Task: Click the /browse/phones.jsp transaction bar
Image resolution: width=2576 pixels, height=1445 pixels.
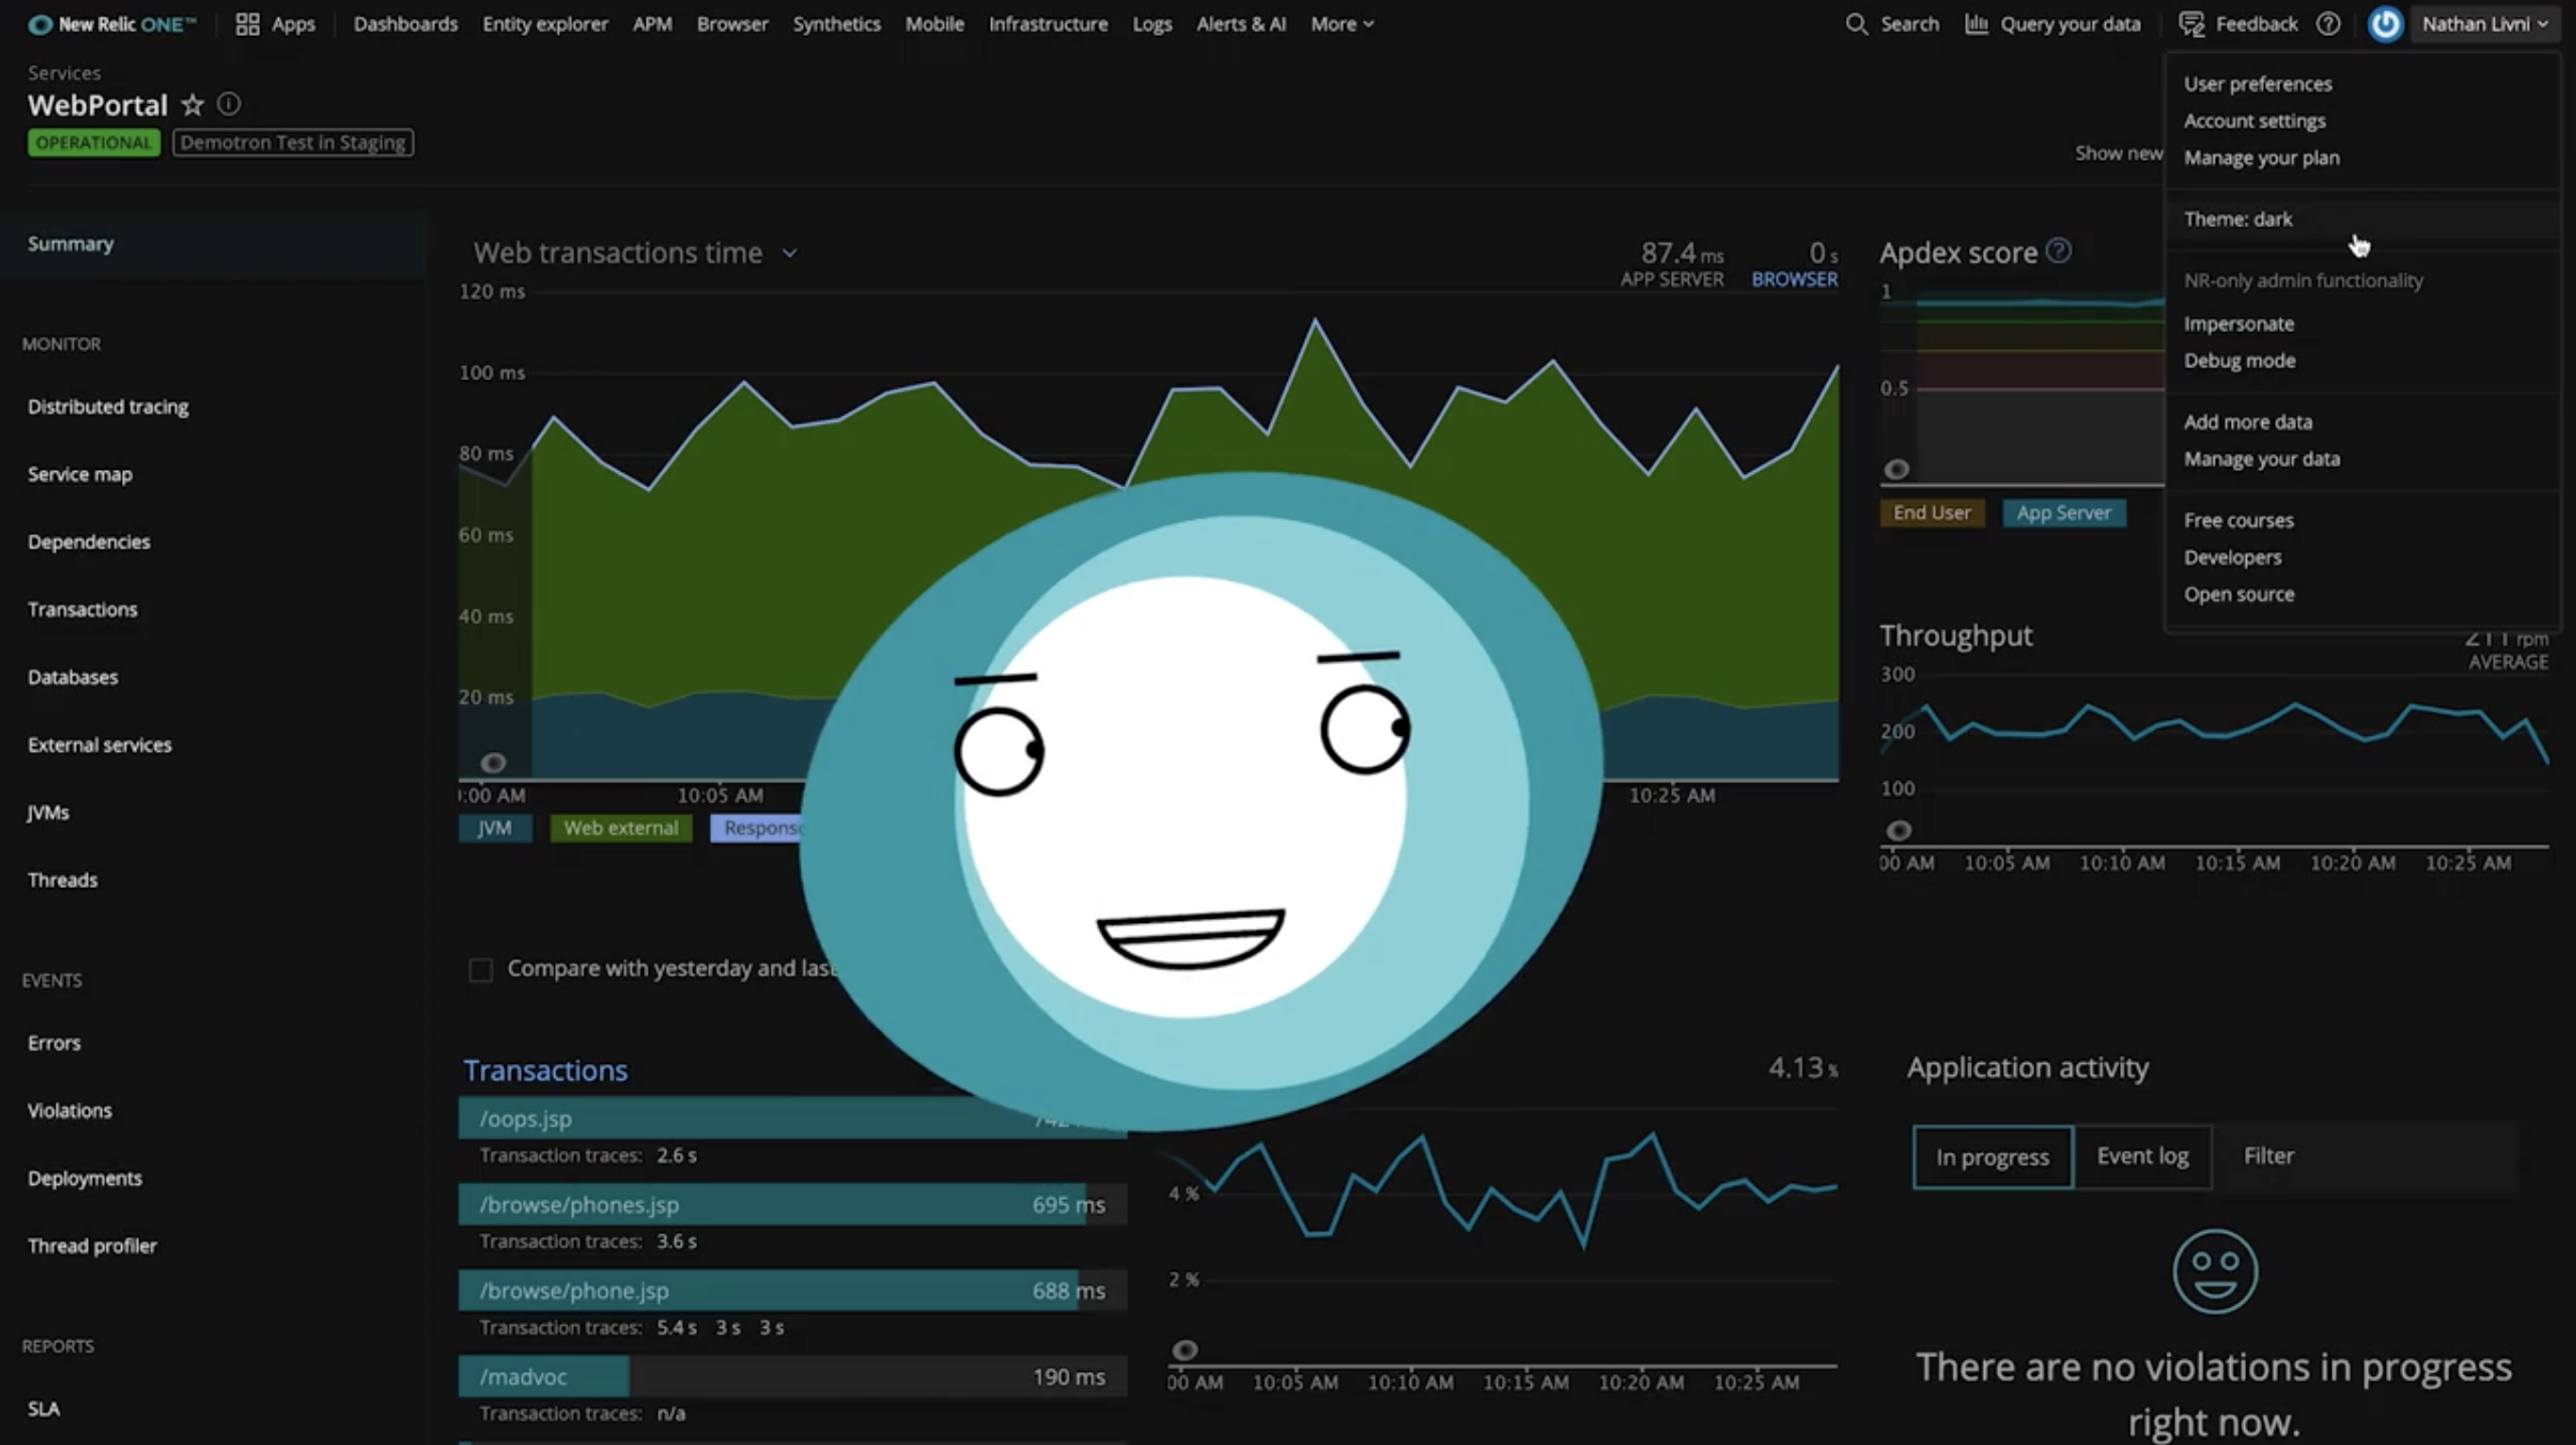Action: point(792,1205)
